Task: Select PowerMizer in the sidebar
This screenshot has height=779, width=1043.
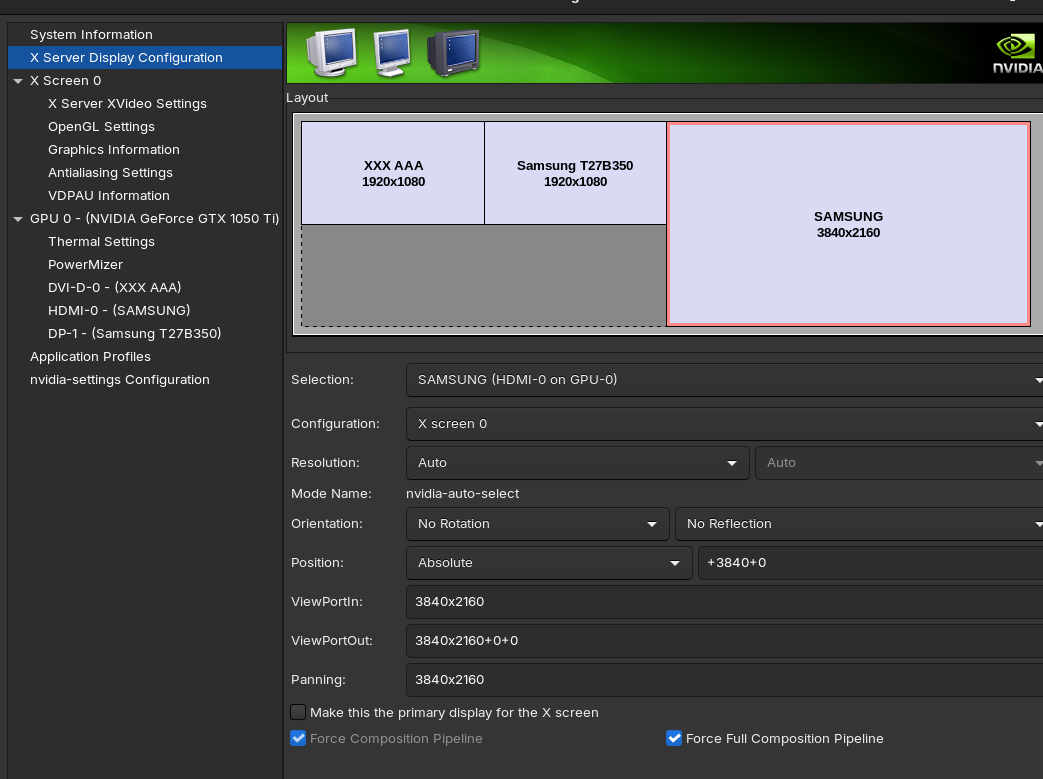Action: [x=85, y=265]
